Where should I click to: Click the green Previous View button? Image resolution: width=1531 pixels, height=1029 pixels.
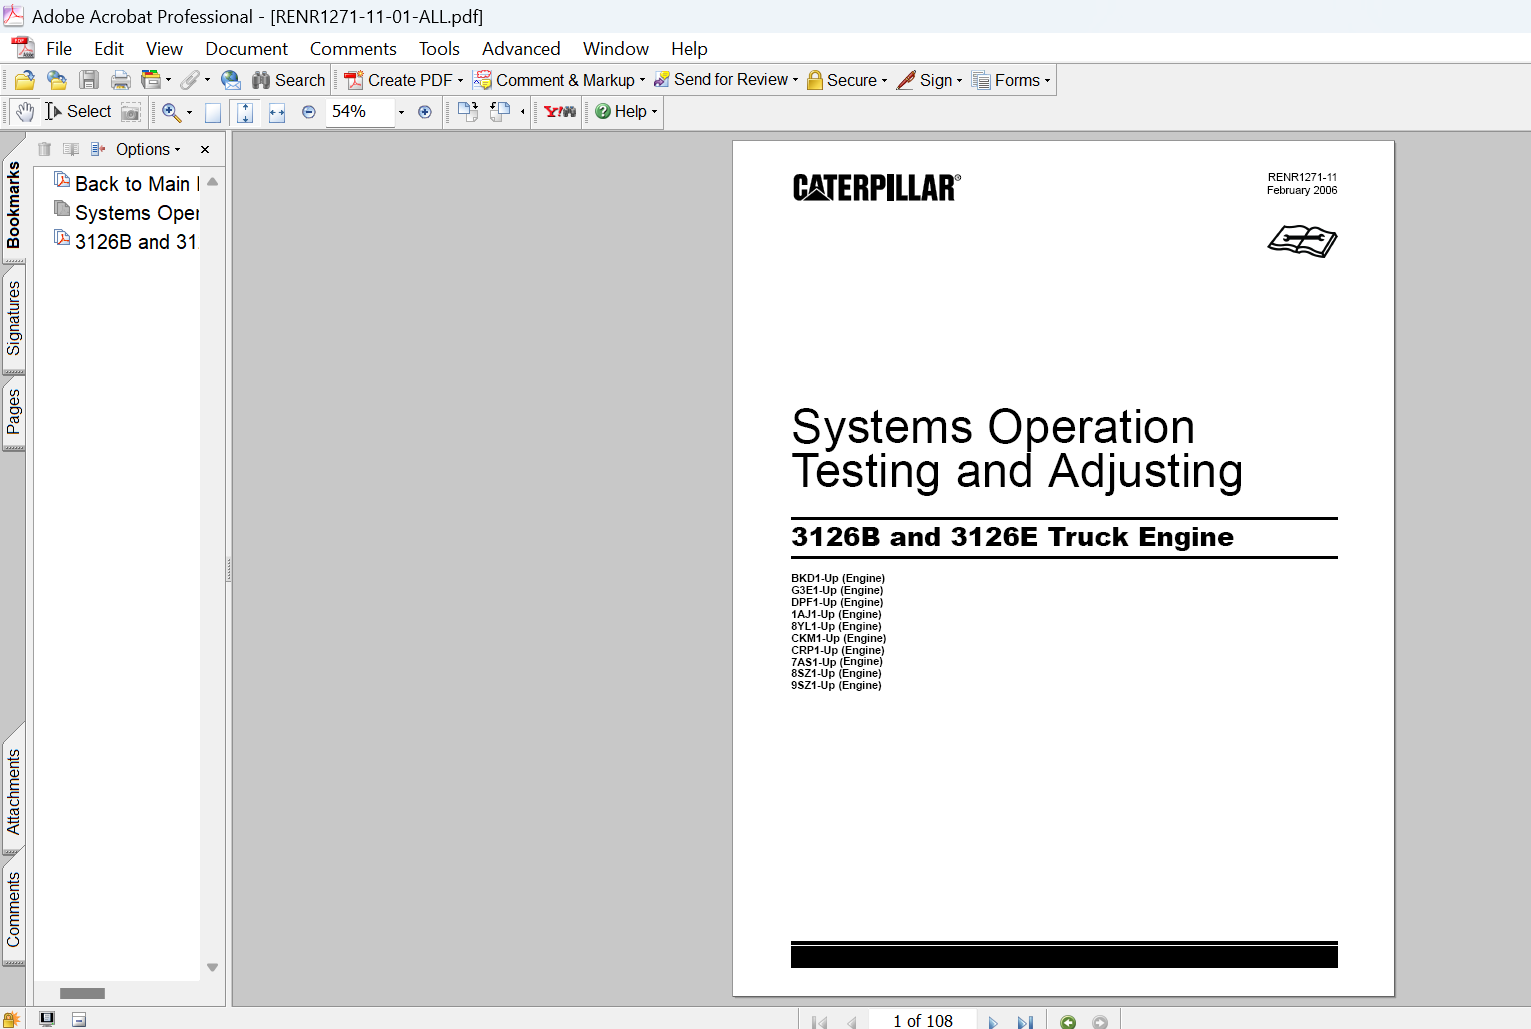coord(1068,1022)
